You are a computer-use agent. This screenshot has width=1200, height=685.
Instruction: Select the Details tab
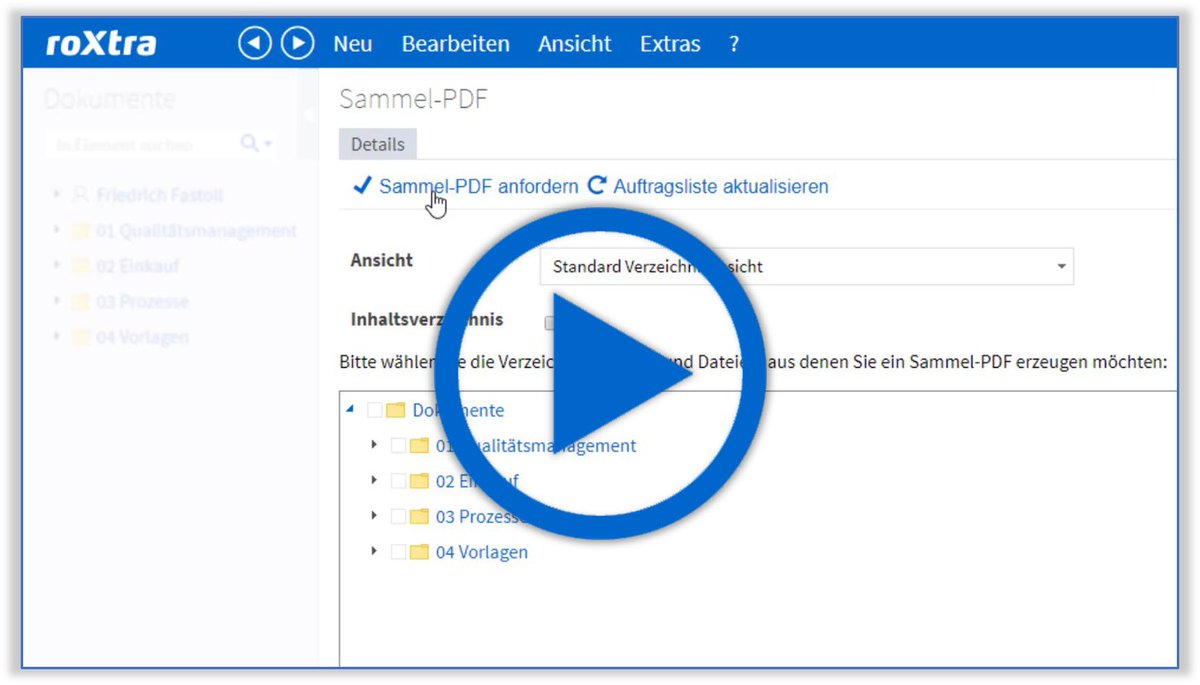pyautogui.click(x=378, y=145)
